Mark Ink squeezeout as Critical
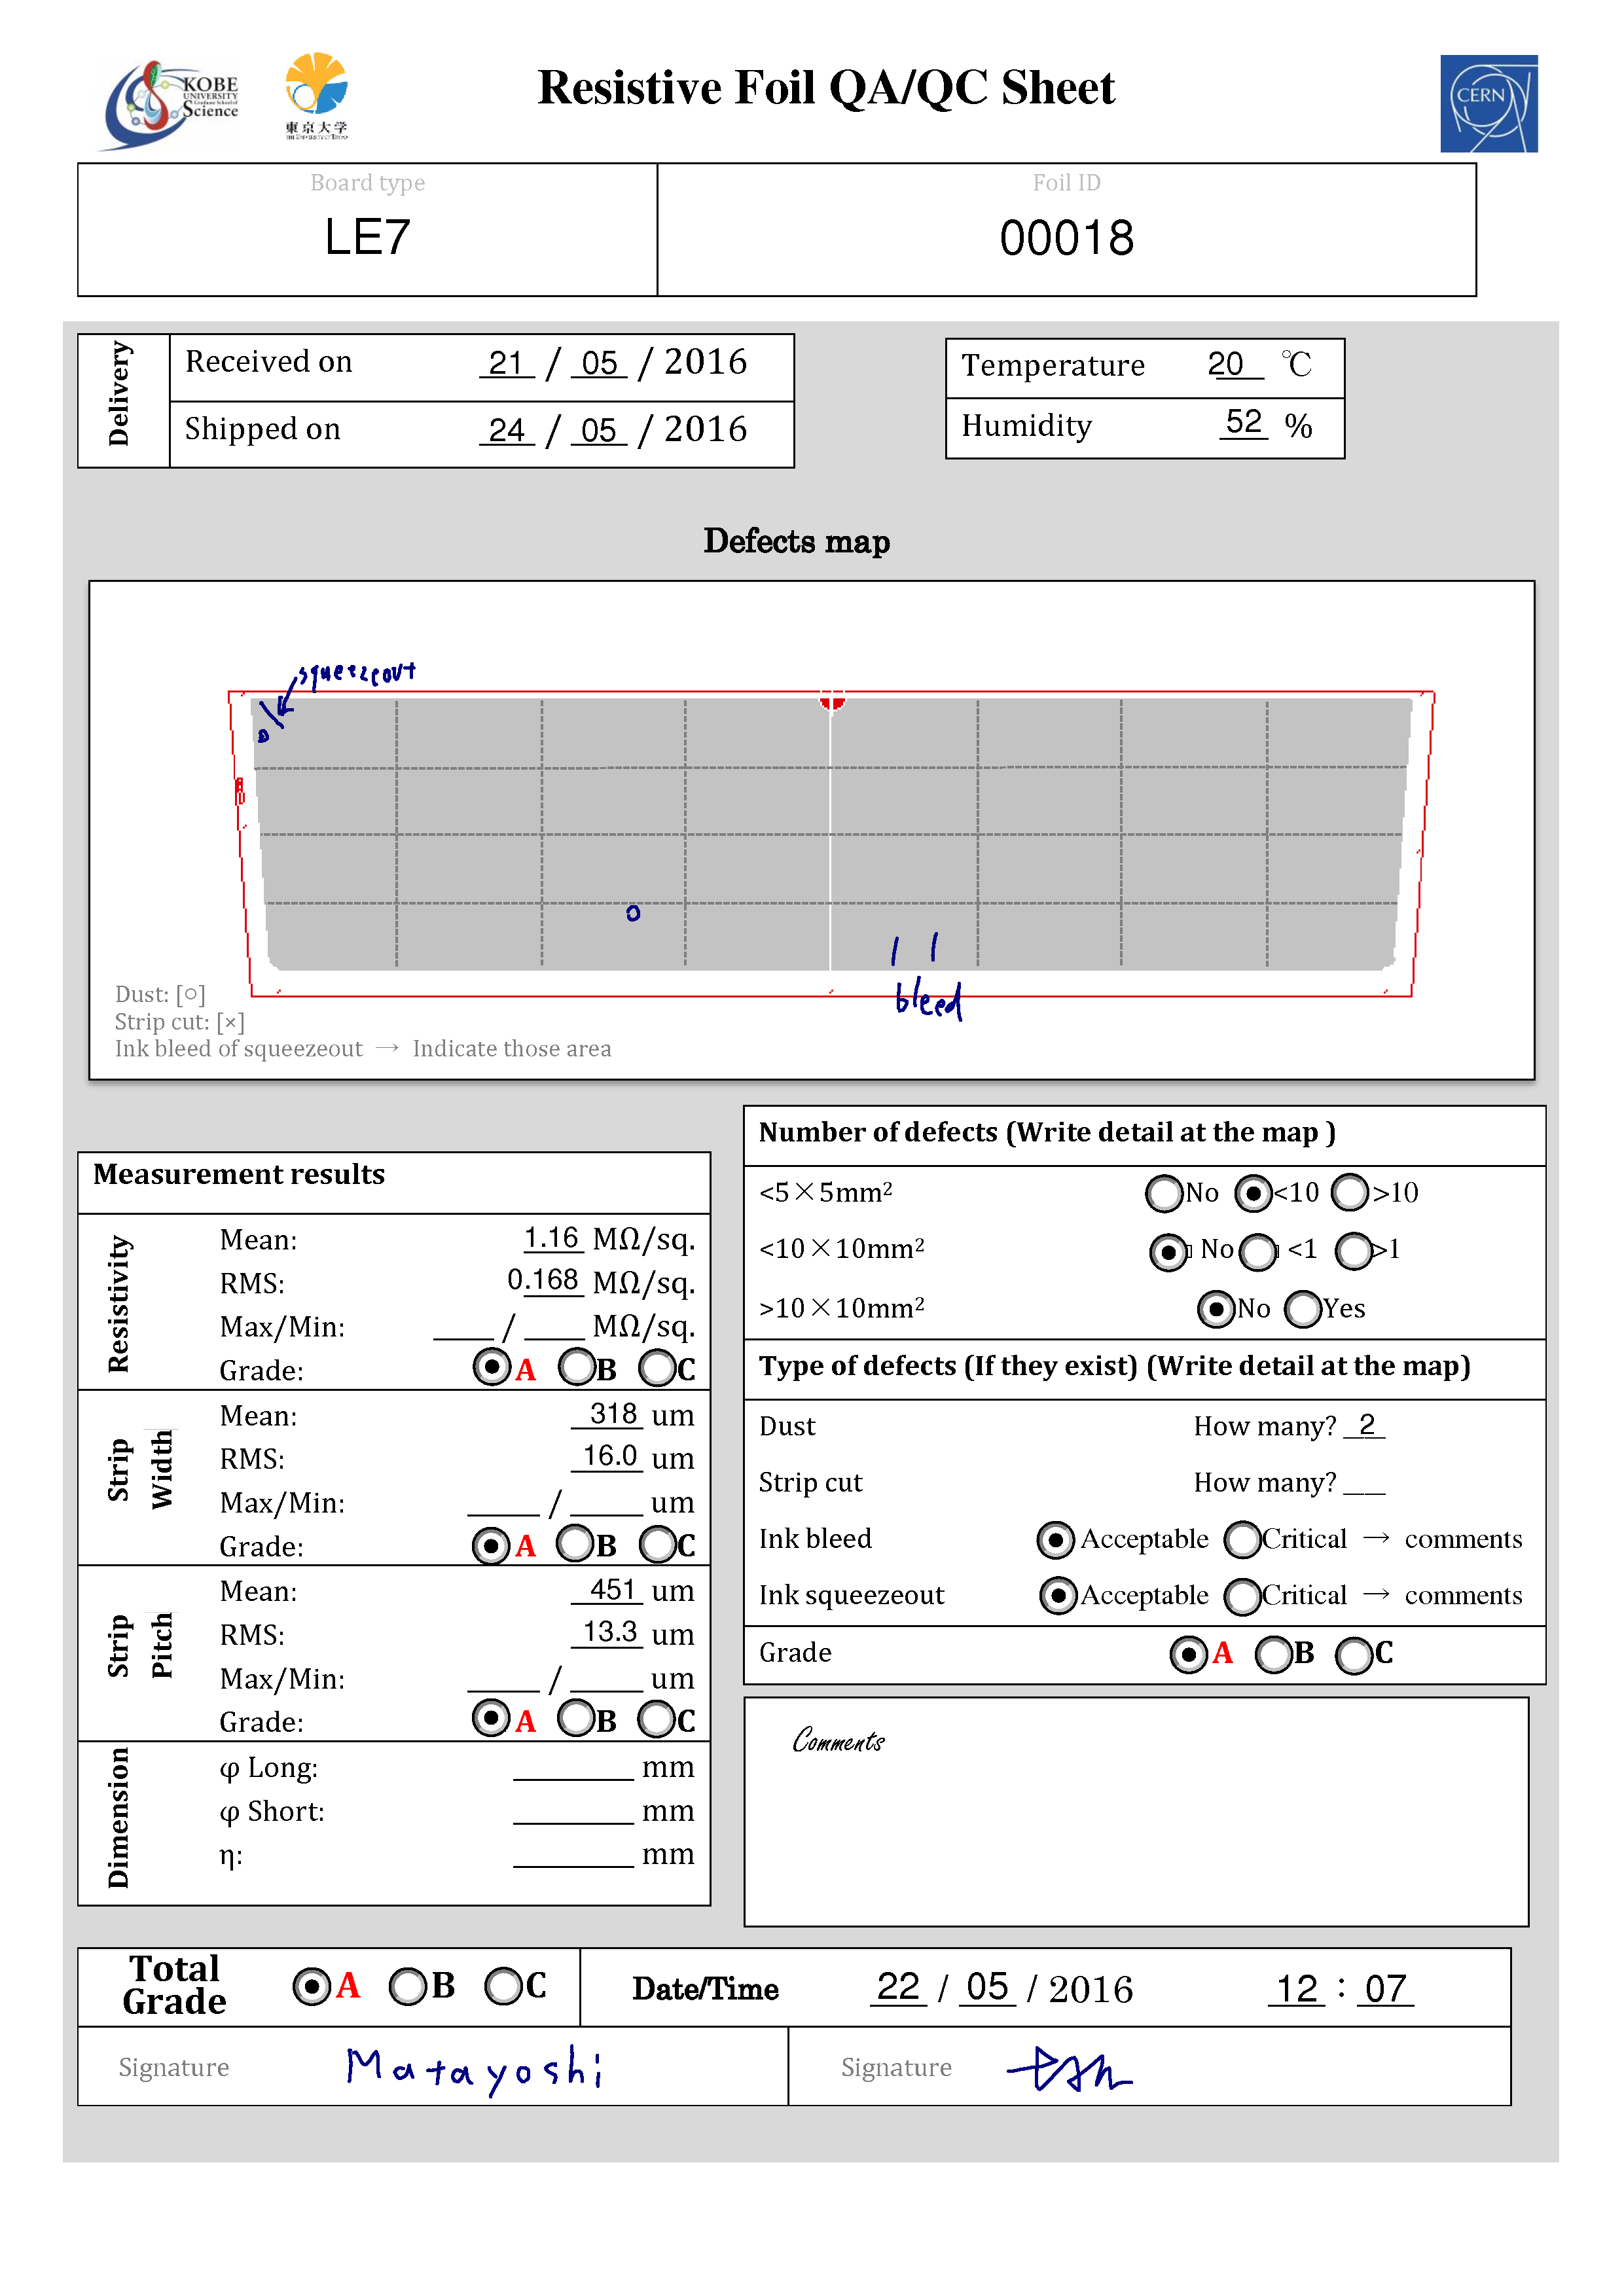Image resolution: width=1624 pixels, height=2296 pixels. tap(1243, 1597)
